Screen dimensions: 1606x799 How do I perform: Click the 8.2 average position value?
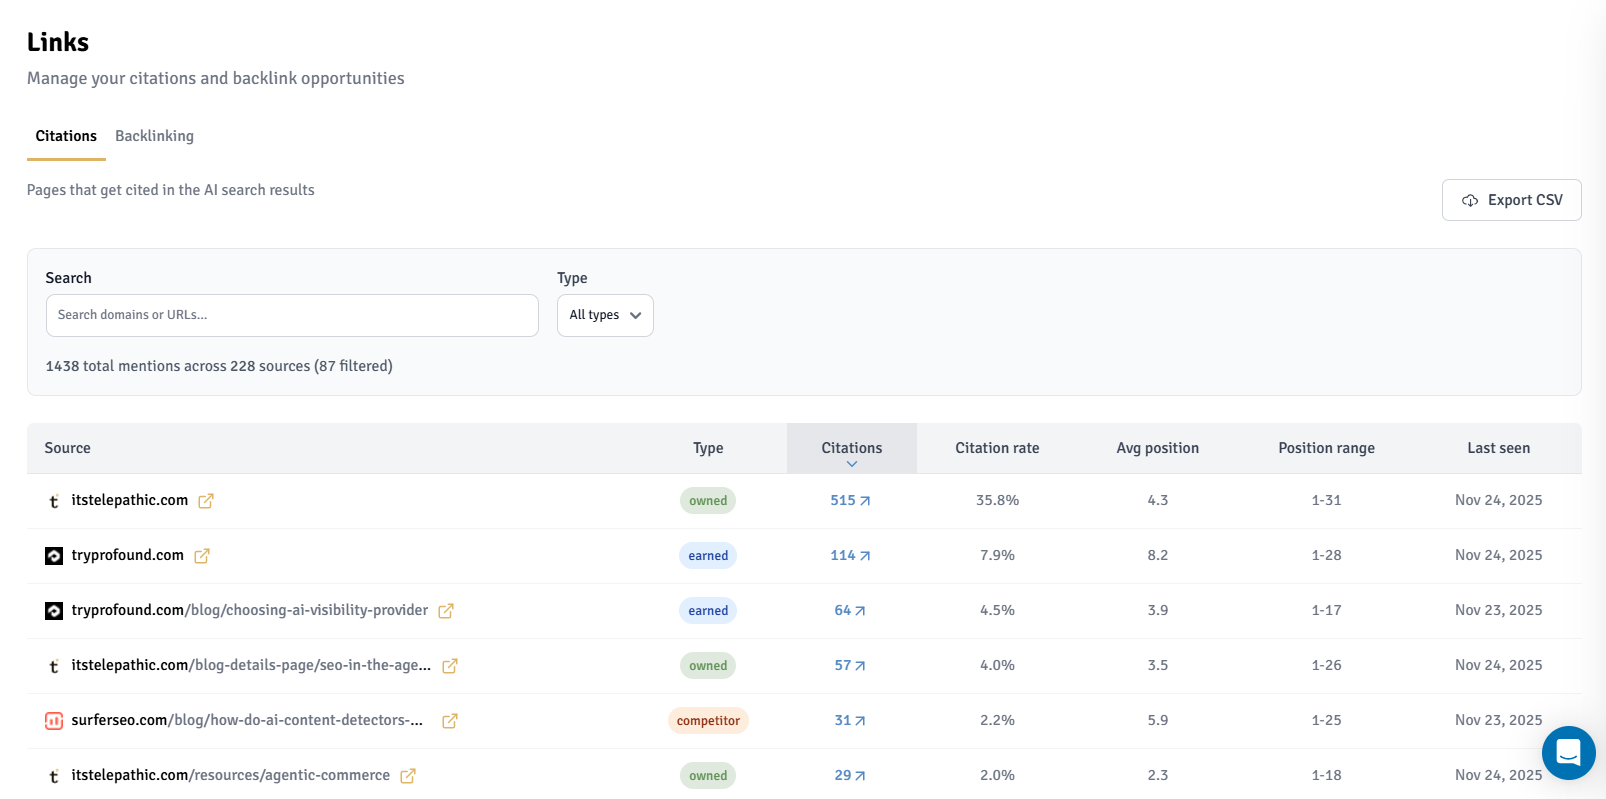(1157, 555)
